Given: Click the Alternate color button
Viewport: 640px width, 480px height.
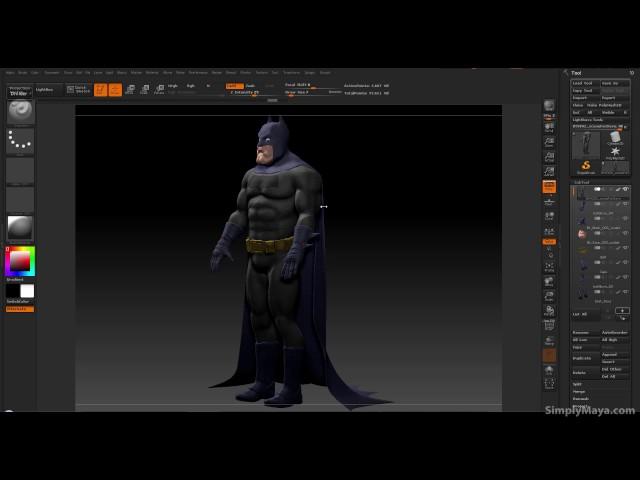Looking at the screenshot, I should 20,309.
